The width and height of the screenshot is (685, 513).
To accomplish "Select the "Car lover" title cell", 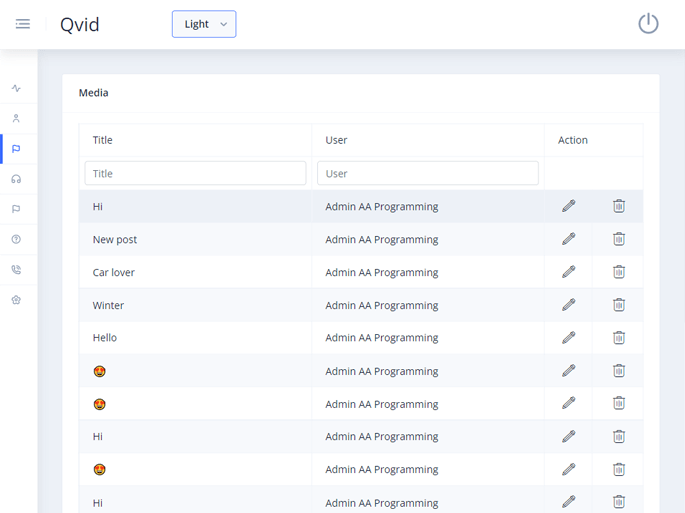I will (x=114, y=272).
